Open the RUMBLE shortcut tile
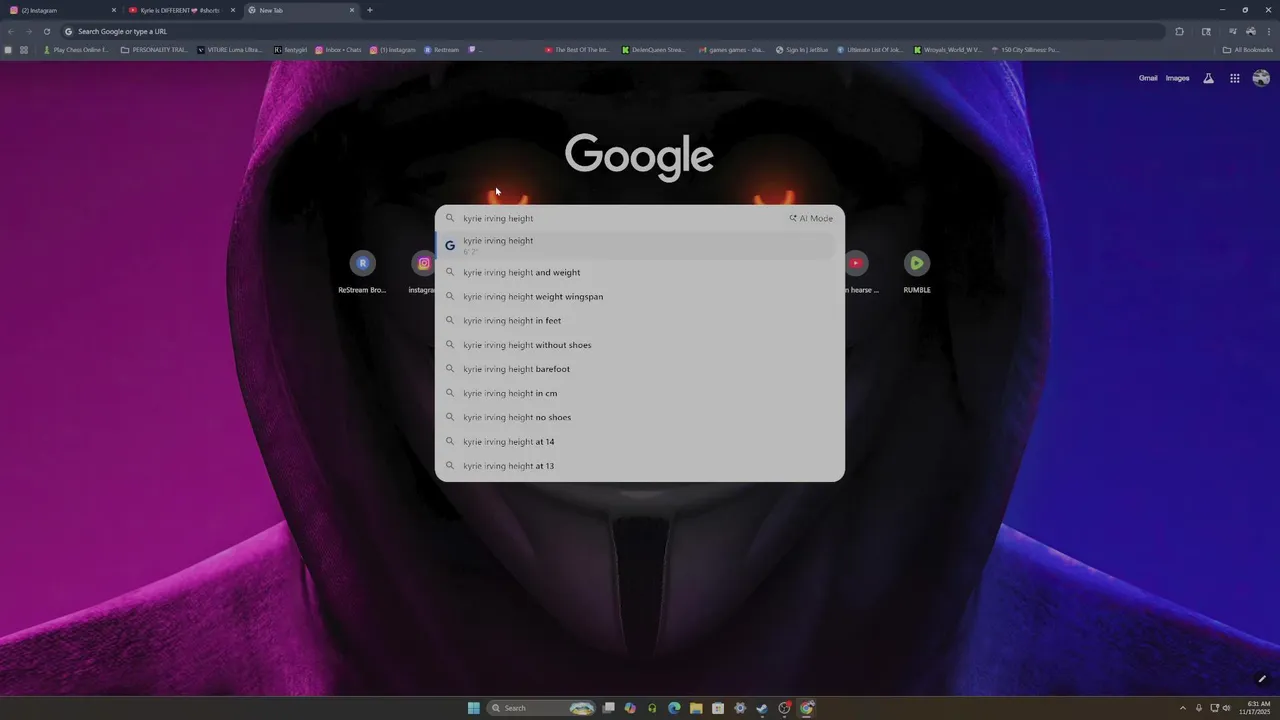 [x=917, y=272]
